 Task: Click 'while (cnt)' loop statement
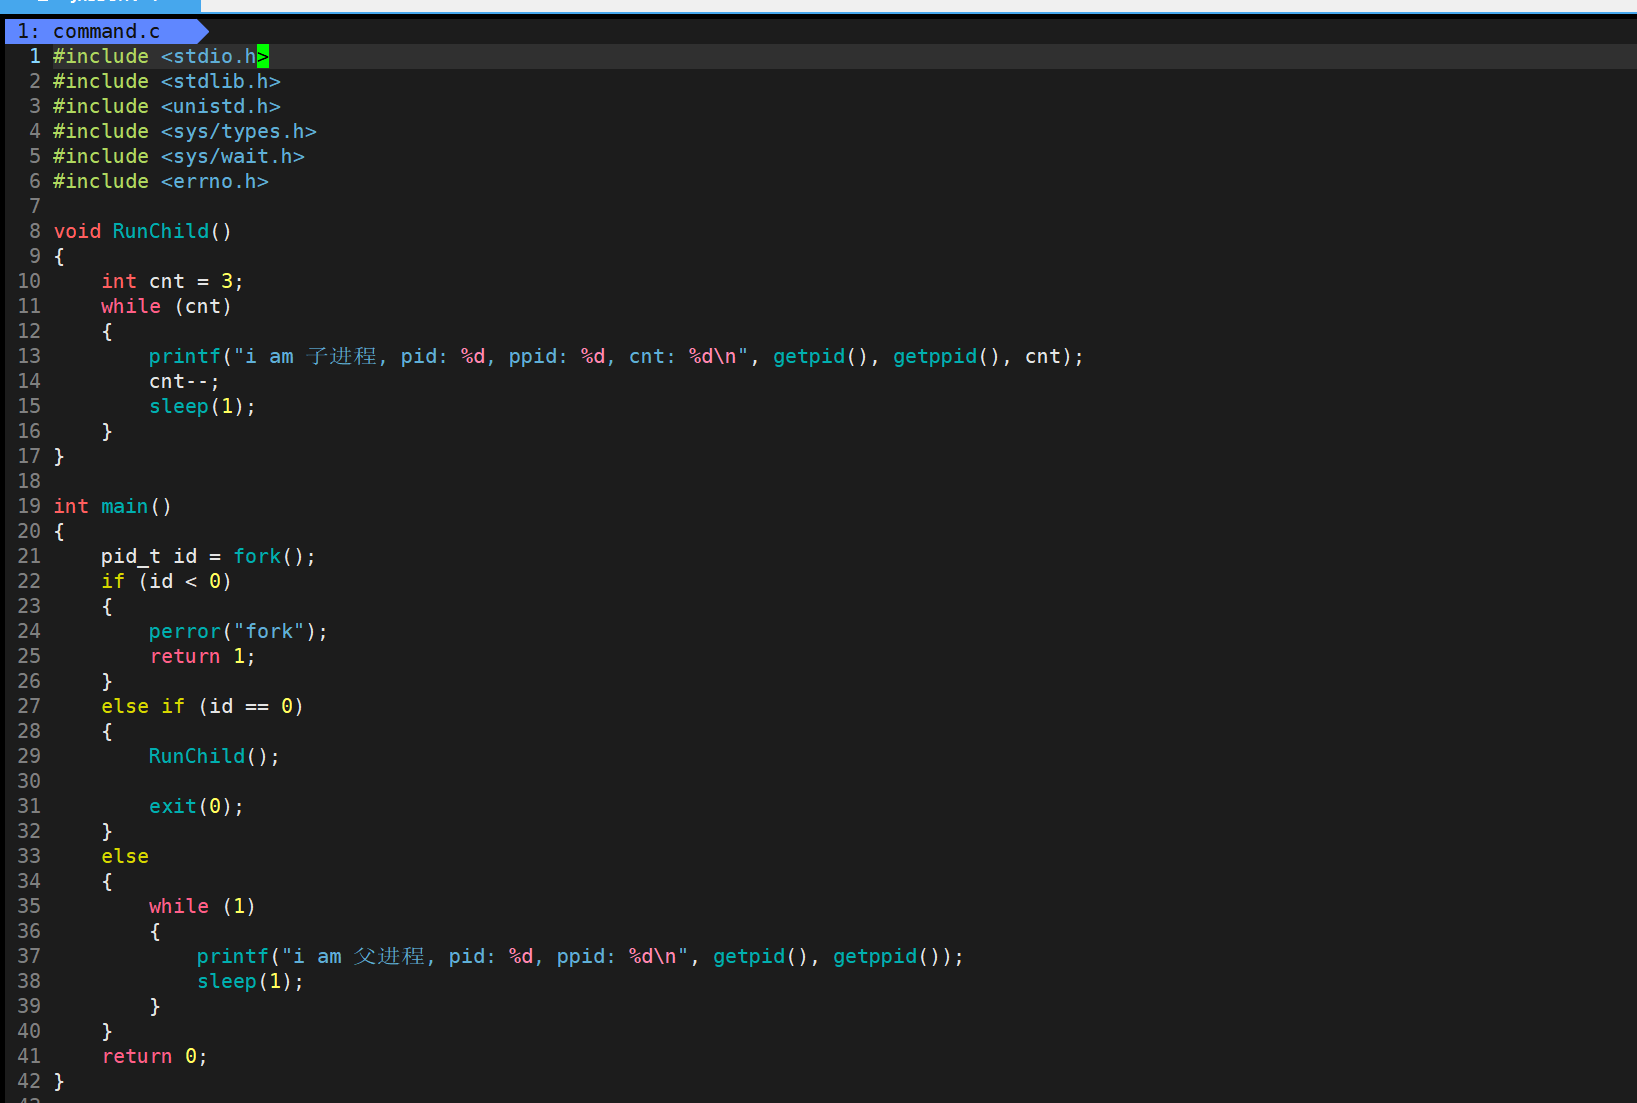(166, 306)
